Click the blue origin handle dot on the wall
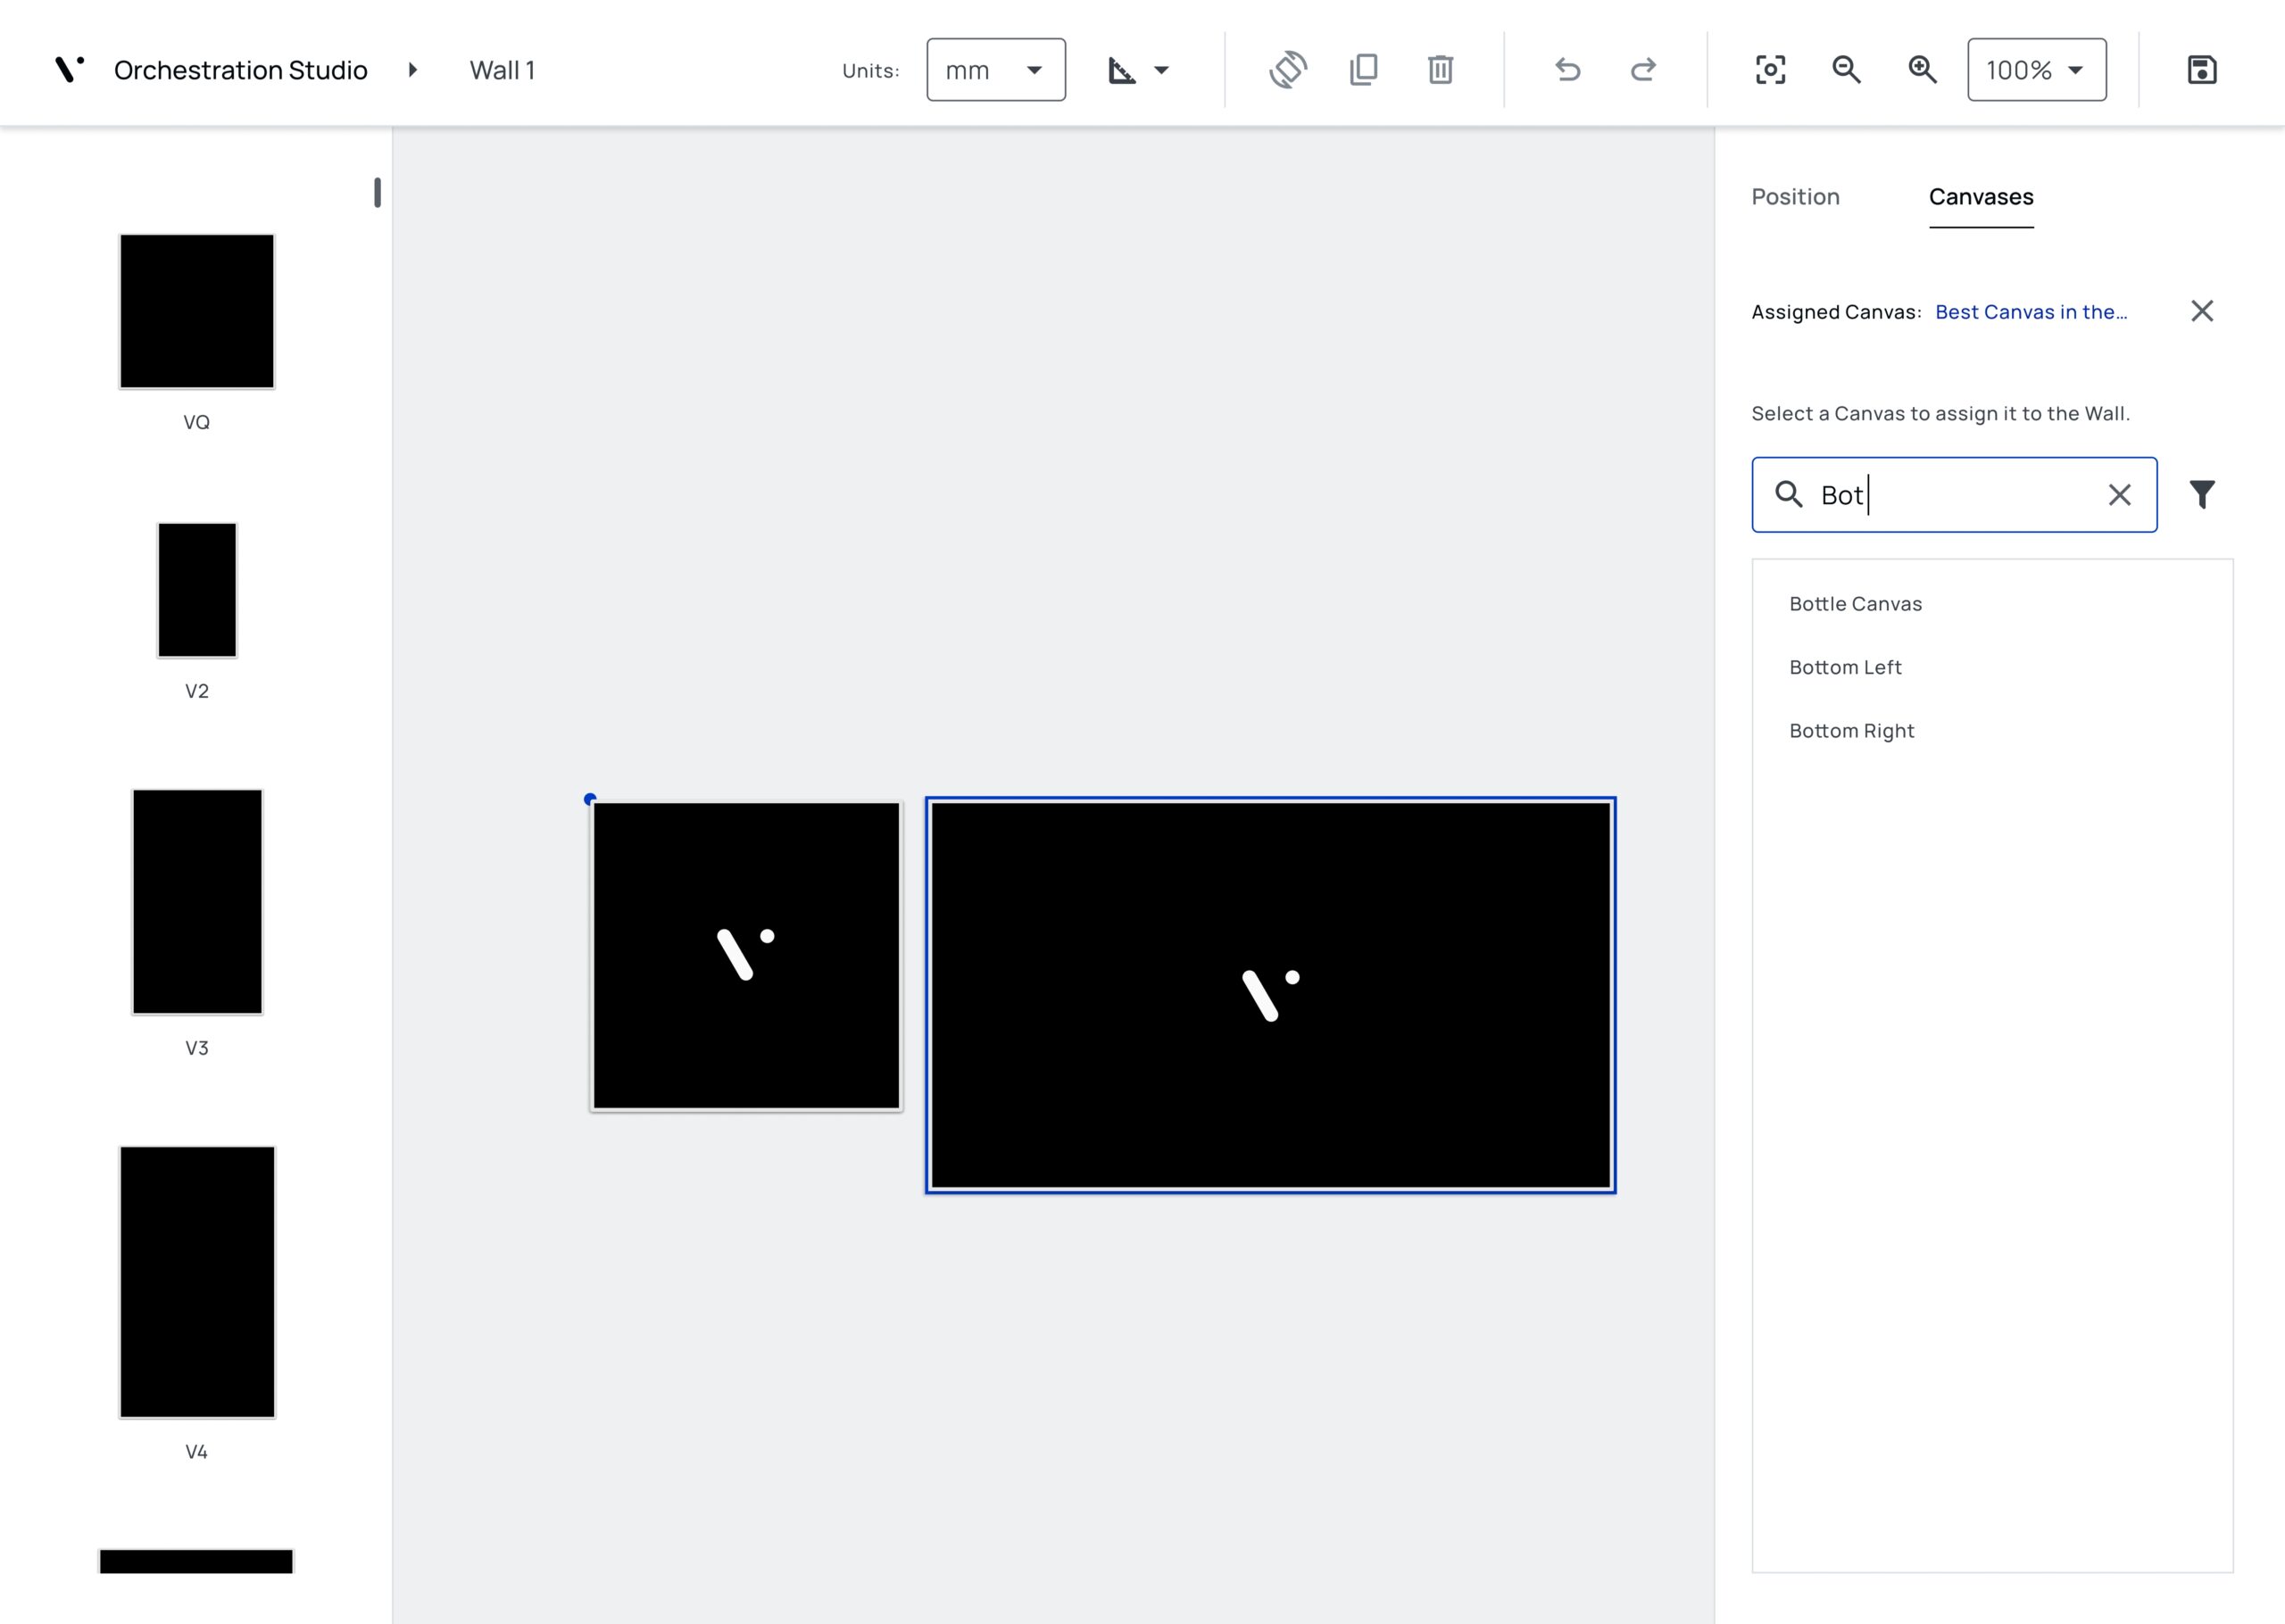 click(590, 799)
